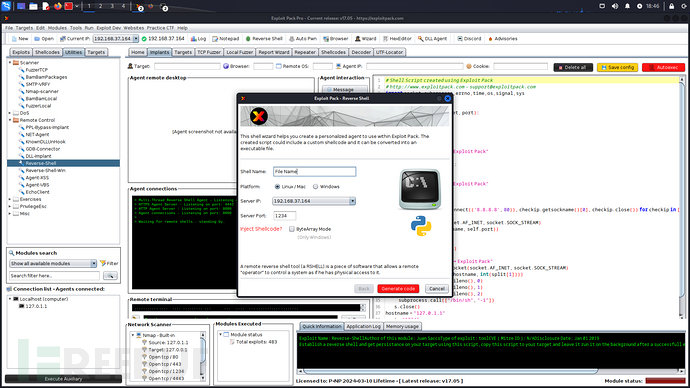Open Firefox from the taskbar
Screen dimensions: 690x388
click(x=58, y=6)
